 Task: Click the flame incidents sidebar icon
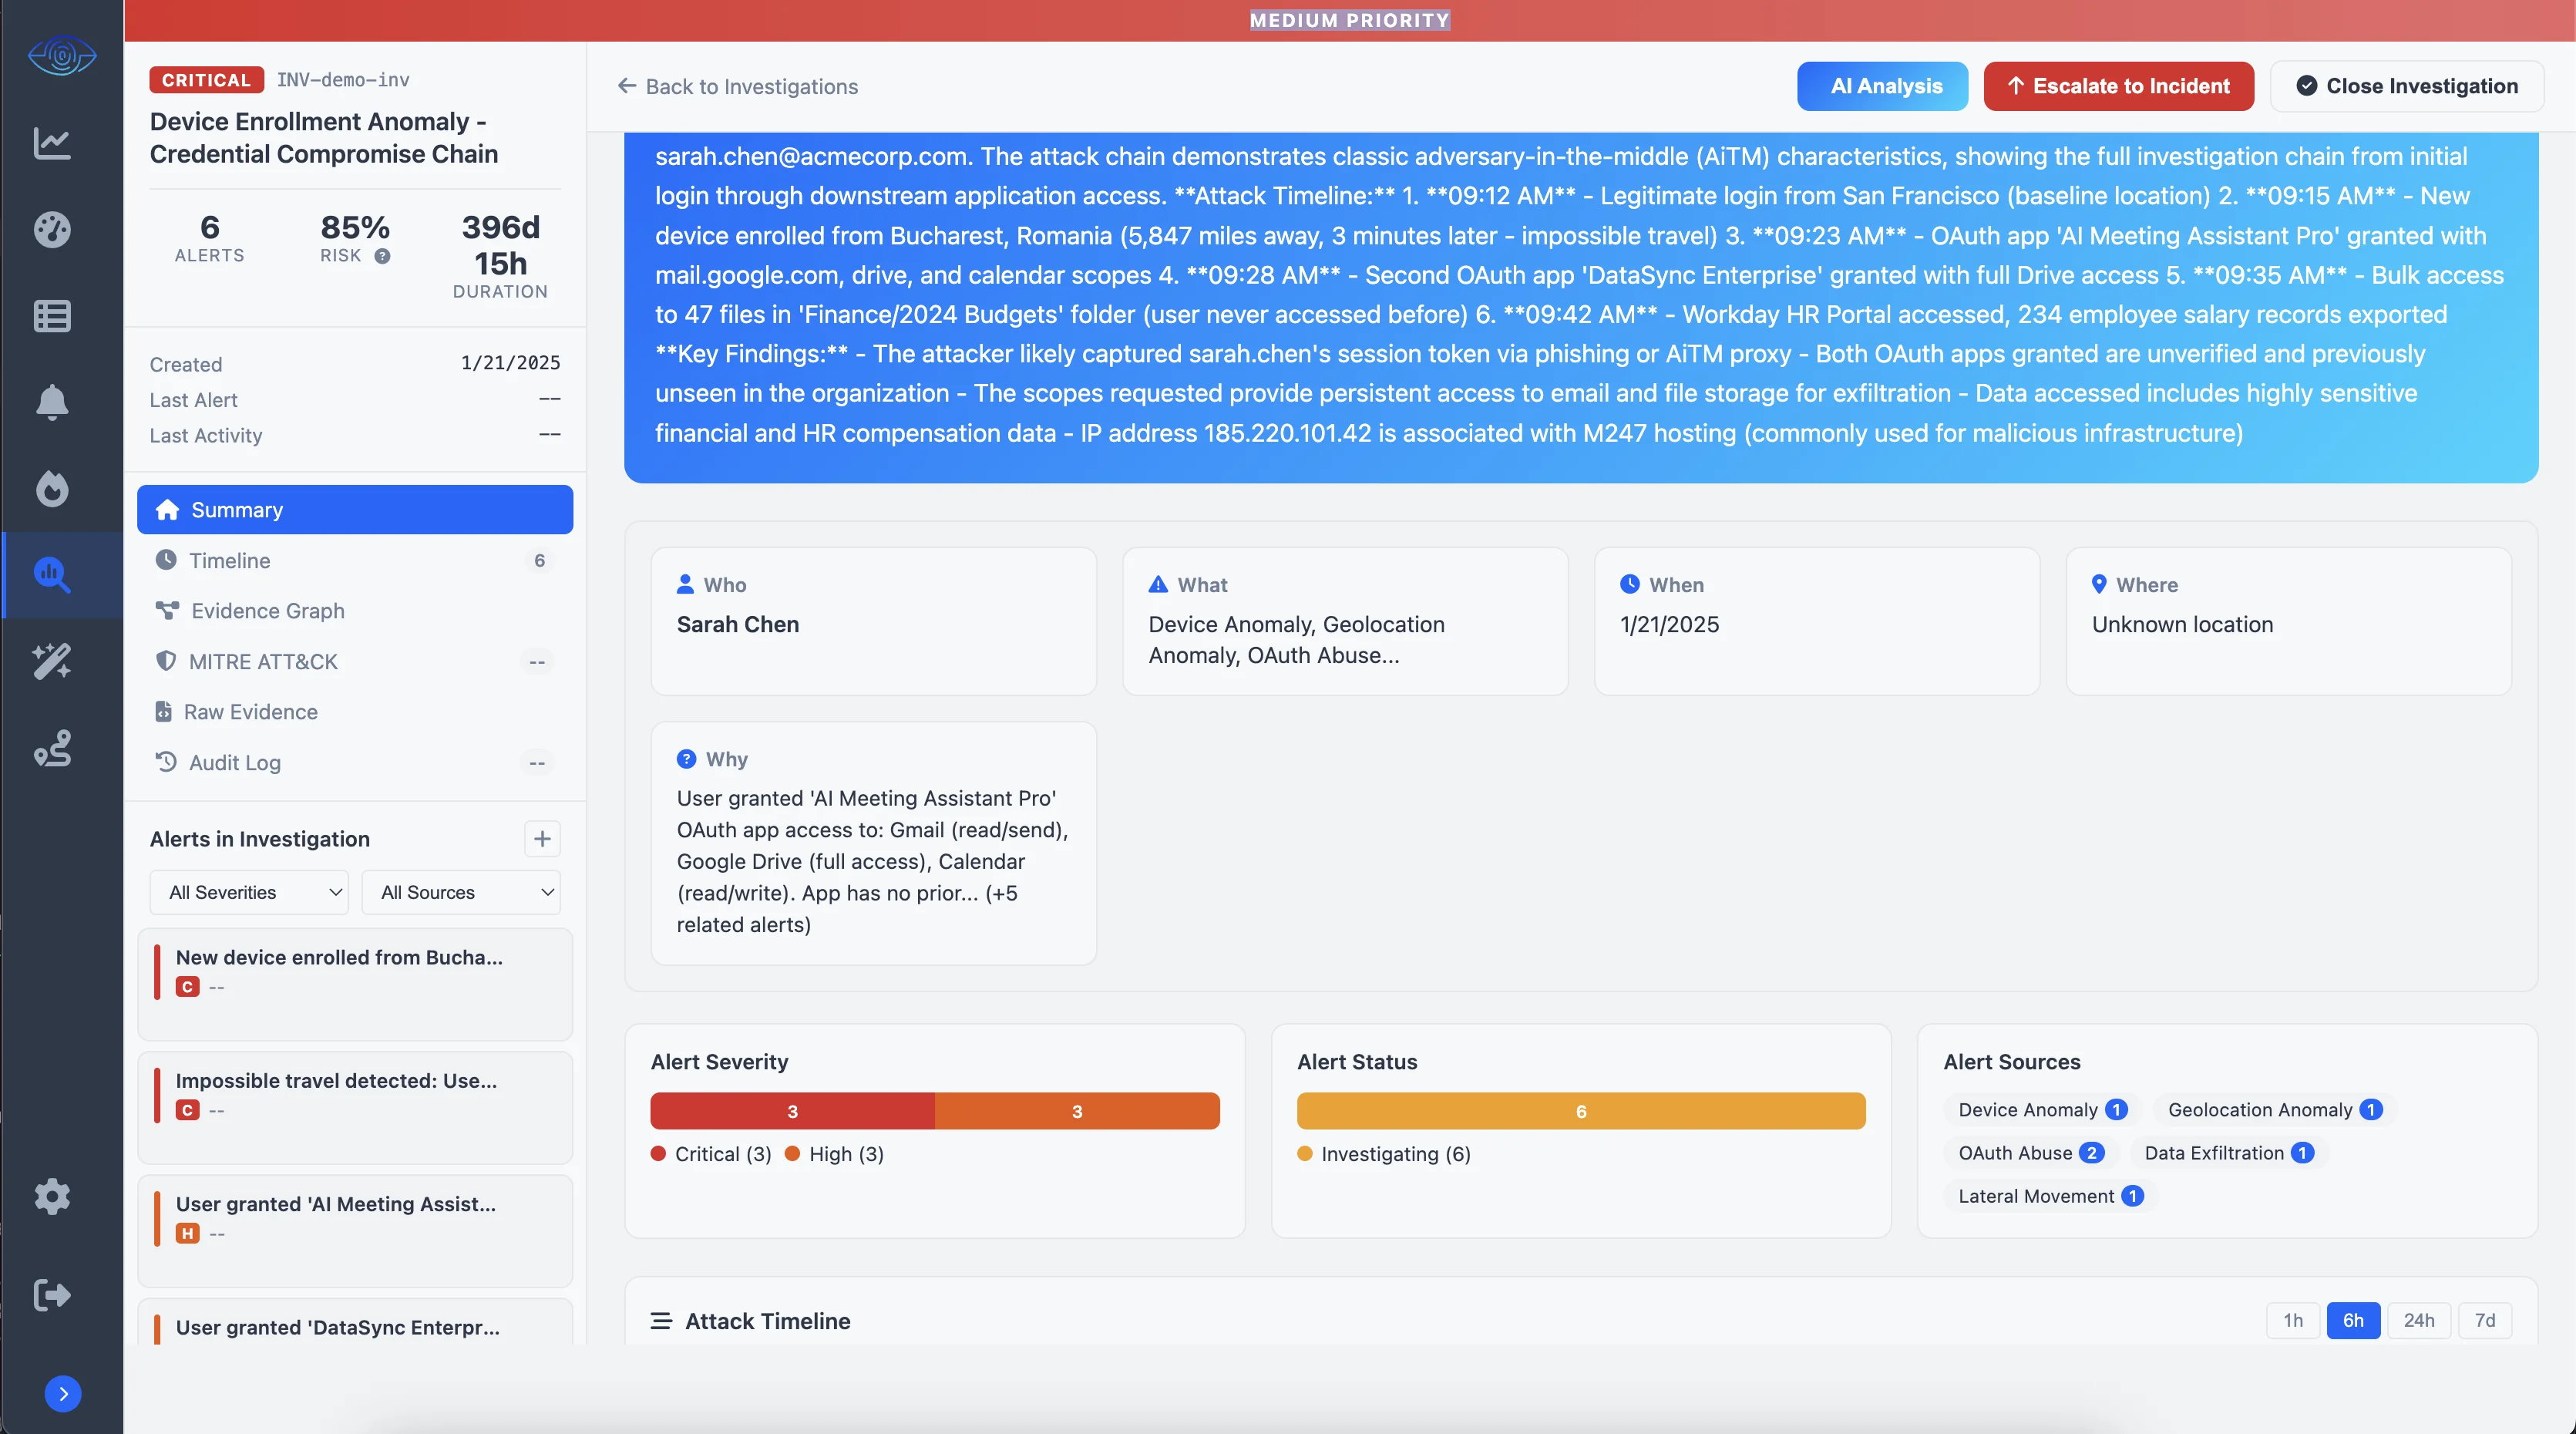[52, 489]
